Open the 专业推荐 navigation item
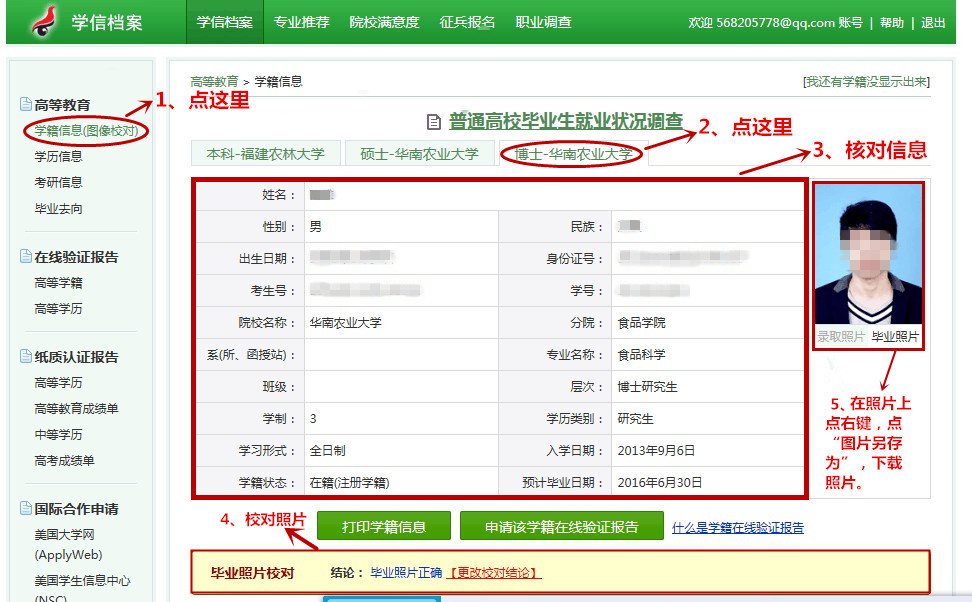The image size is (972, 602). click(x=301, y=22)
